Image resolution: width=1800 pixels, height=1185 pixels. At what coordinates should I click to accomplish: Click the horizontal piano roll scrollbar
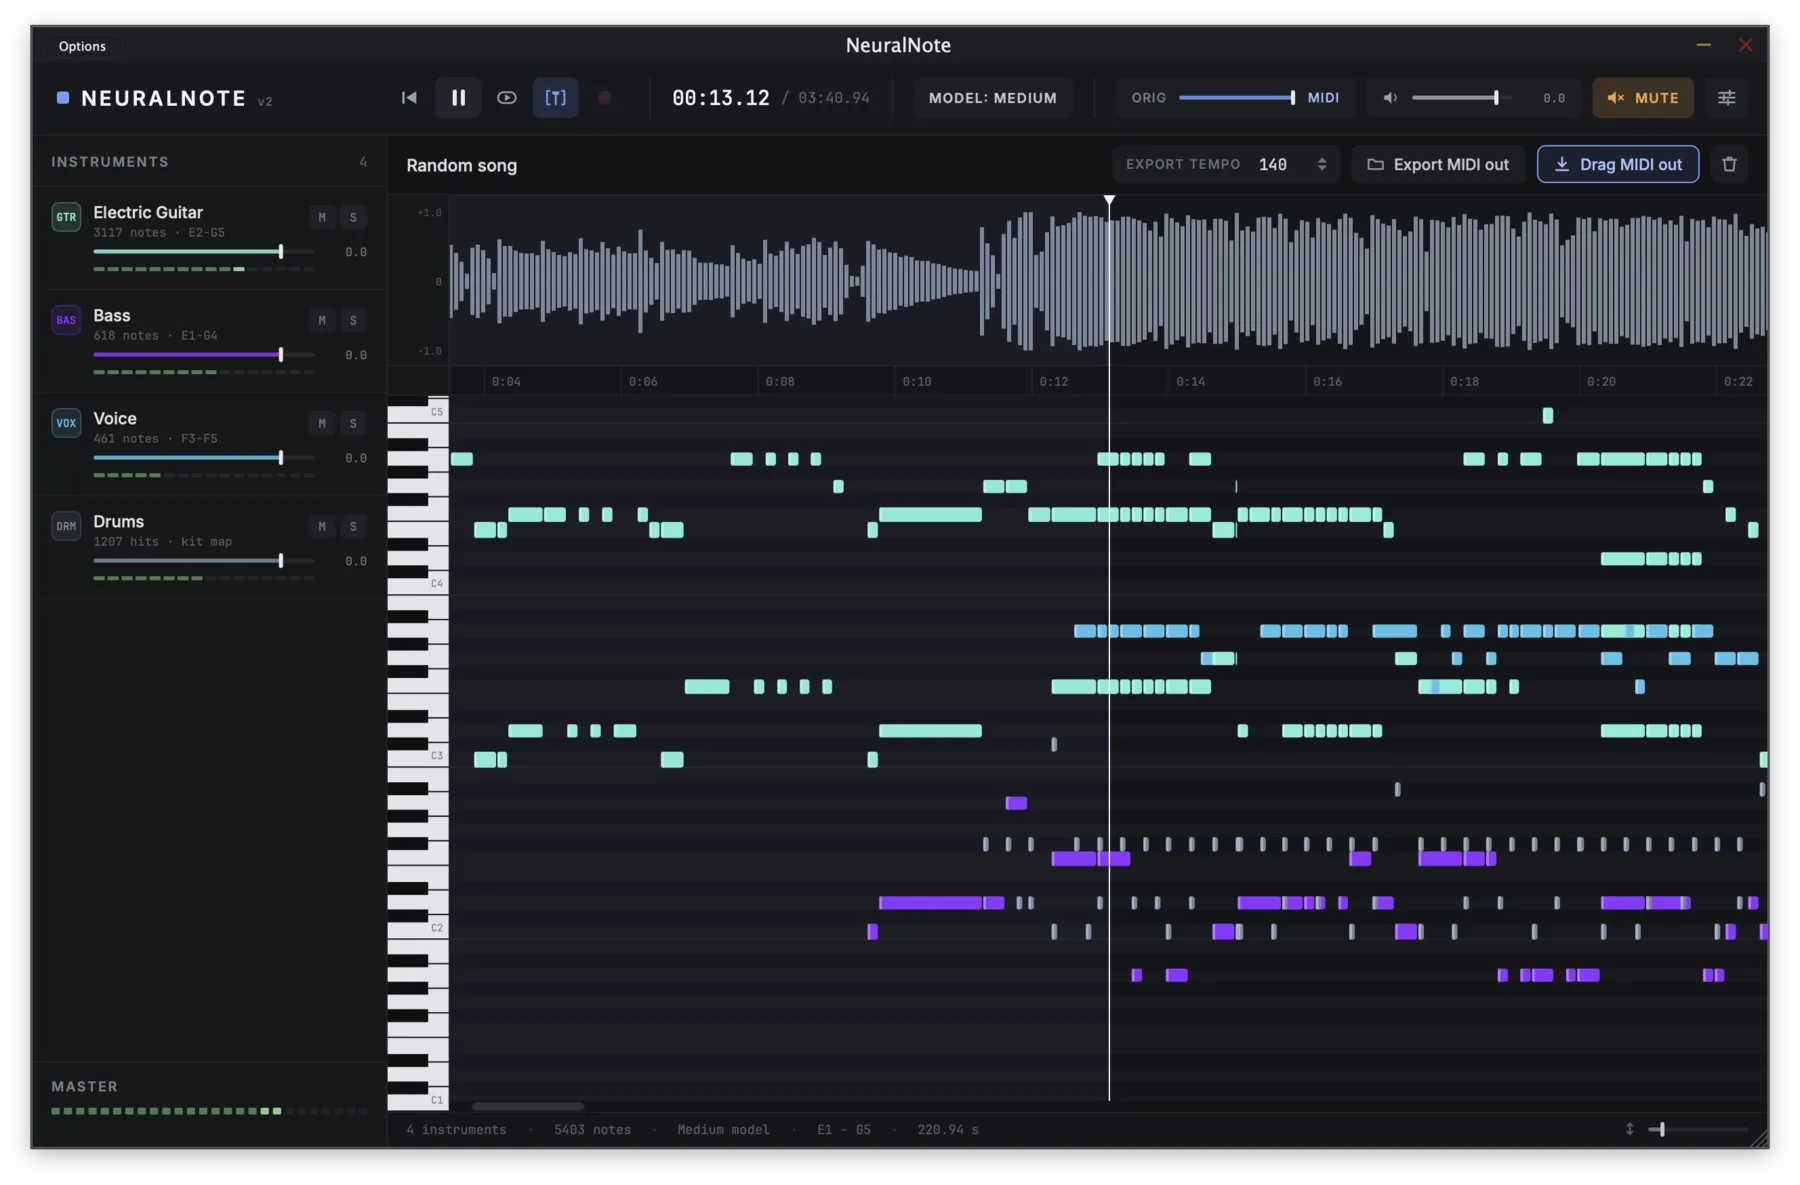tap(528, 1106)
